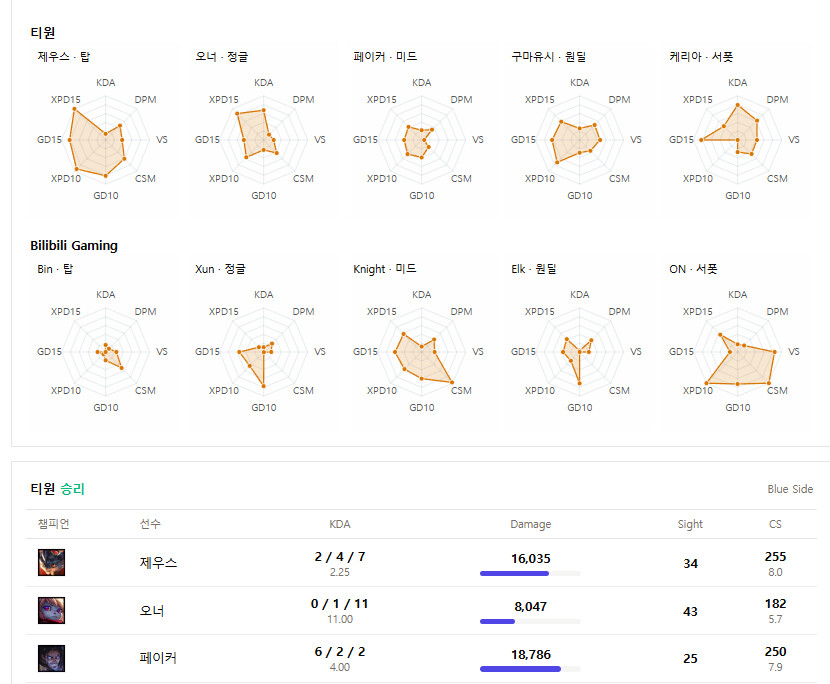Click player name 오너 in table
The width and height of the screenshot is (830, 684).
pos(152,611)
